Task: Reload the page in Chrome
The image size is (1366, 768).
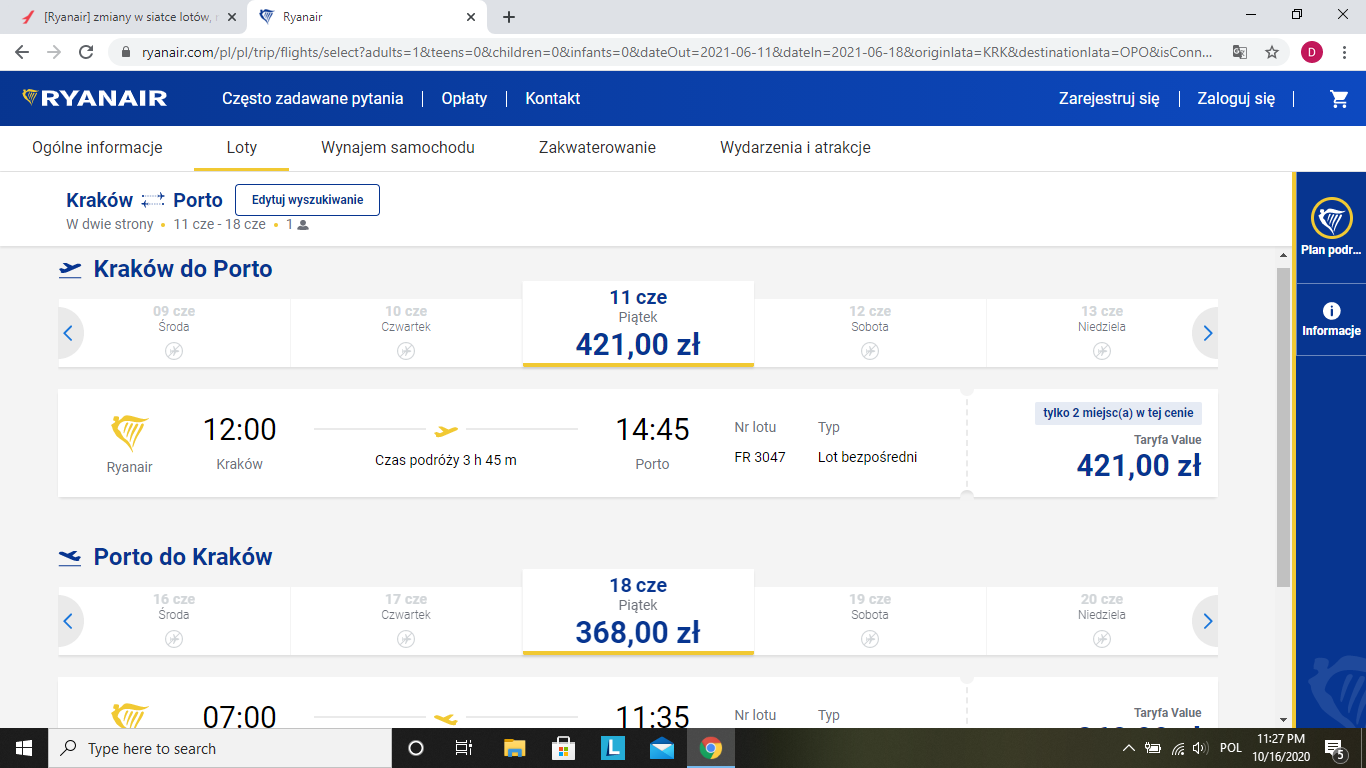Action: click(x=87, y=52)
